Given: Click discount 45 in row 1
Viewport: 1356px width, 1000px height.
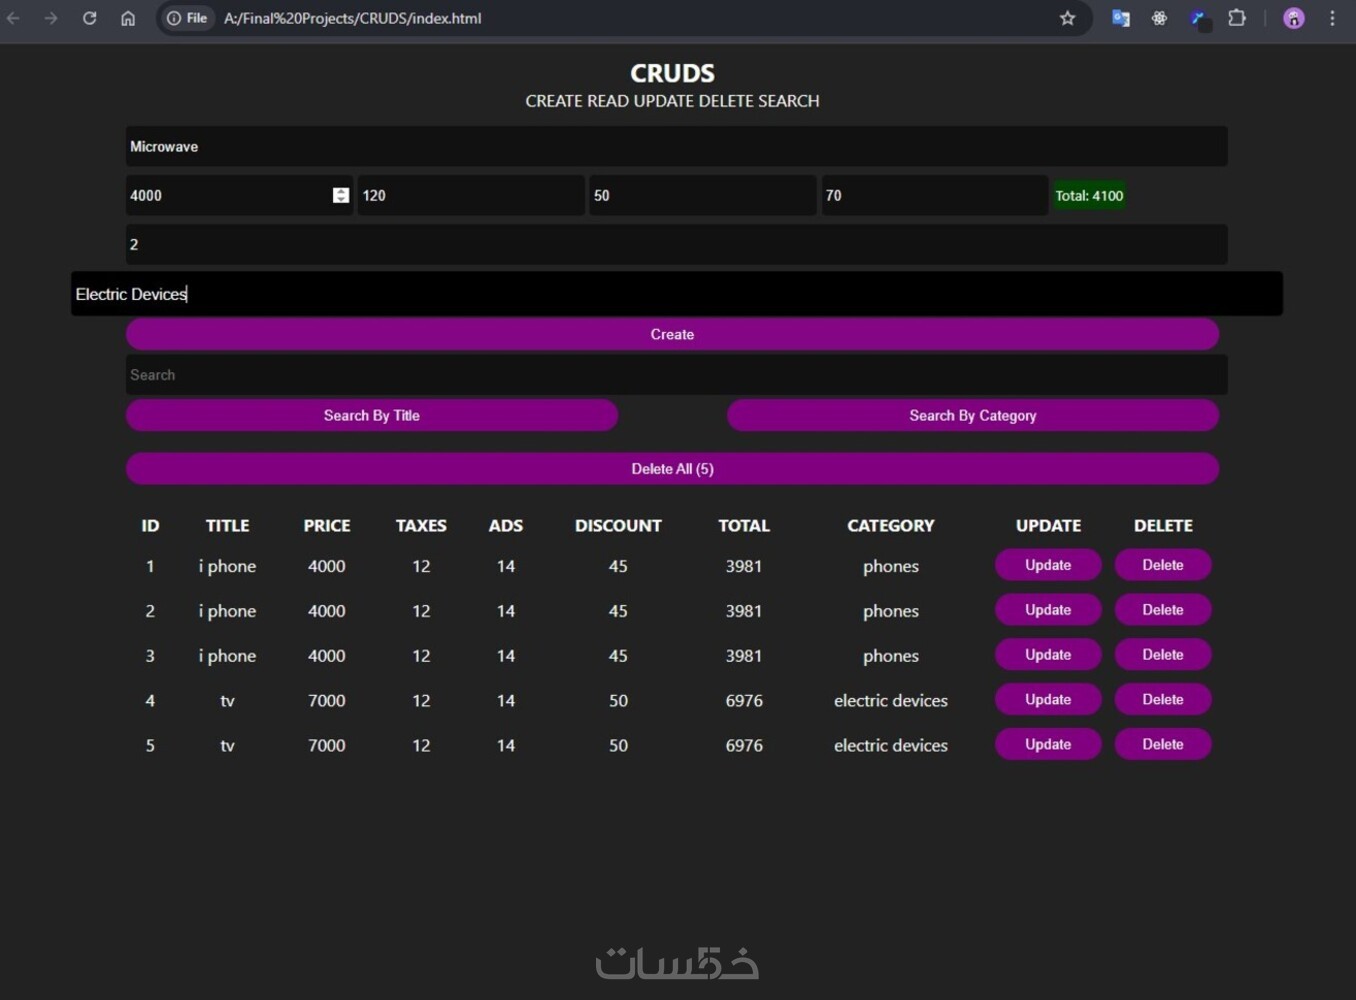Looking at the screenshot, I should click(618, 566).
